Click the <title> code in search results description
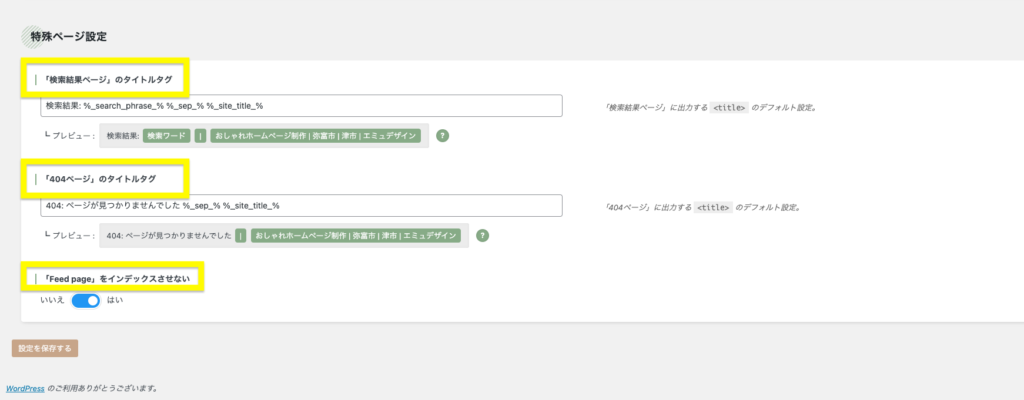The height and width of the screenshot is (400, 1024). pos(728,107)
